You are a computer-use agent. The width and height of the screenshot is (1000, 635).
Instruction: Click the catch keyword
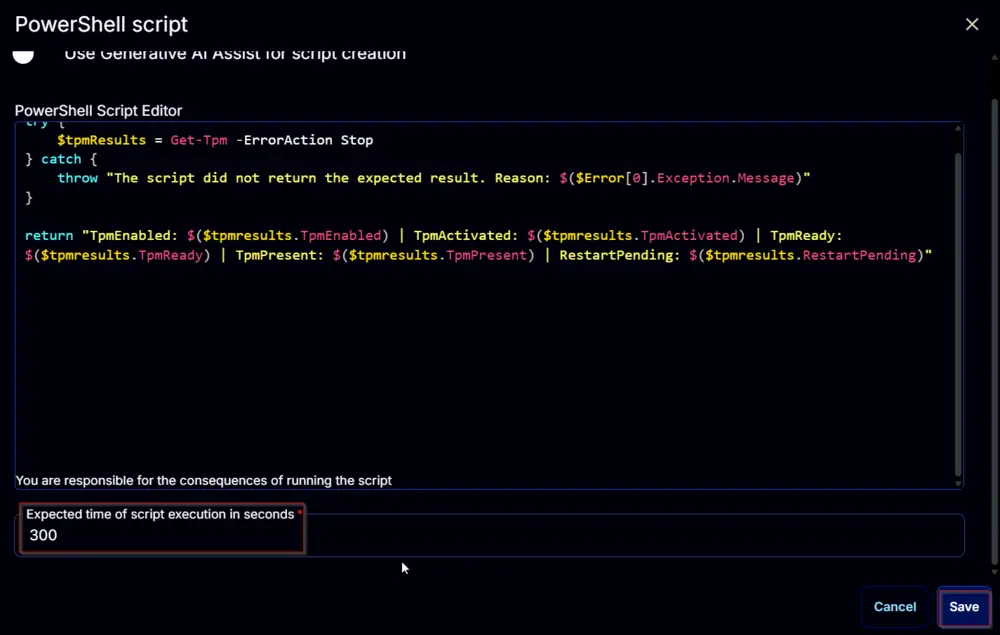tap(61, 159)
